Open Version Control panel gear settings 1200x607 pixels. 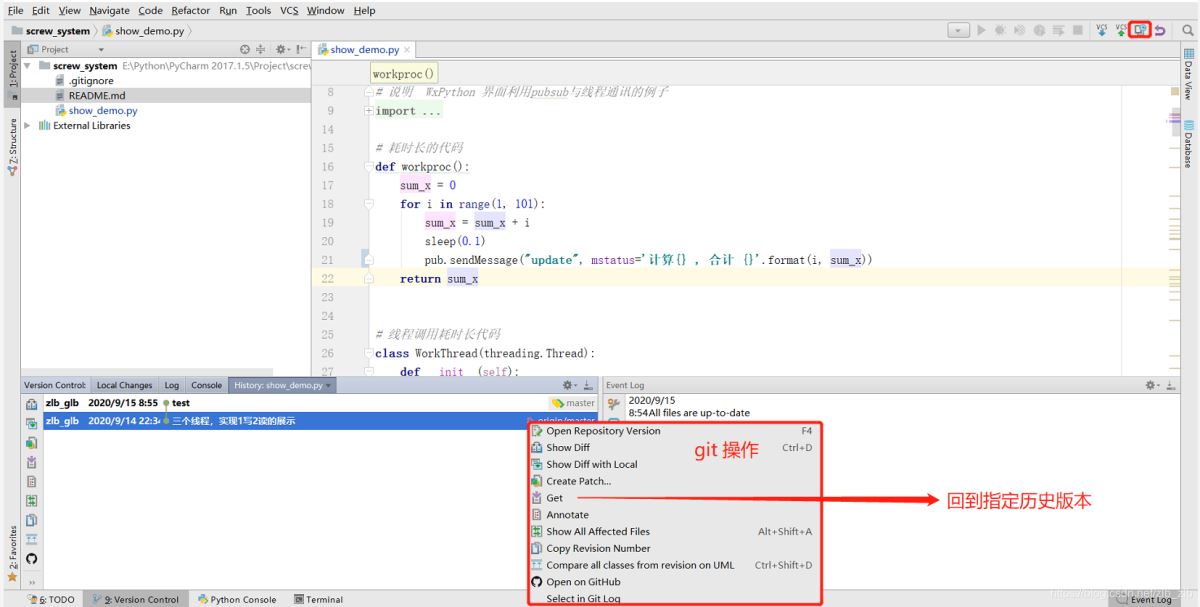point(569,384)
